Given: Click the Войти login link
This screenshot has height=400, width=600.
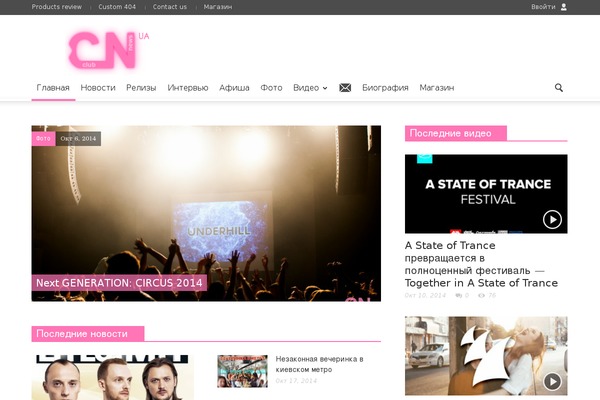Looking at the screenshot, I should (x=543, y=7).
